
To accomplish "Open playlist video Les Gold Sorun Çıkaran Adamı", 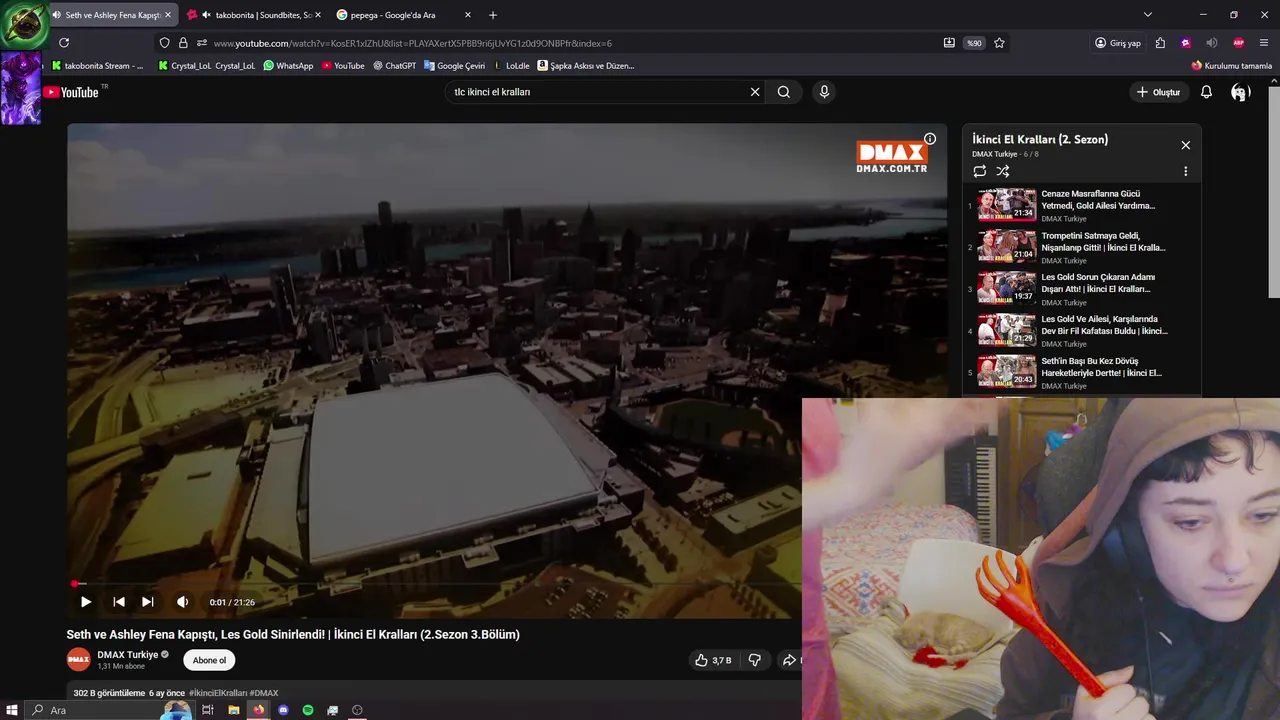I will pyautogui.click(x=1079, y=289).
